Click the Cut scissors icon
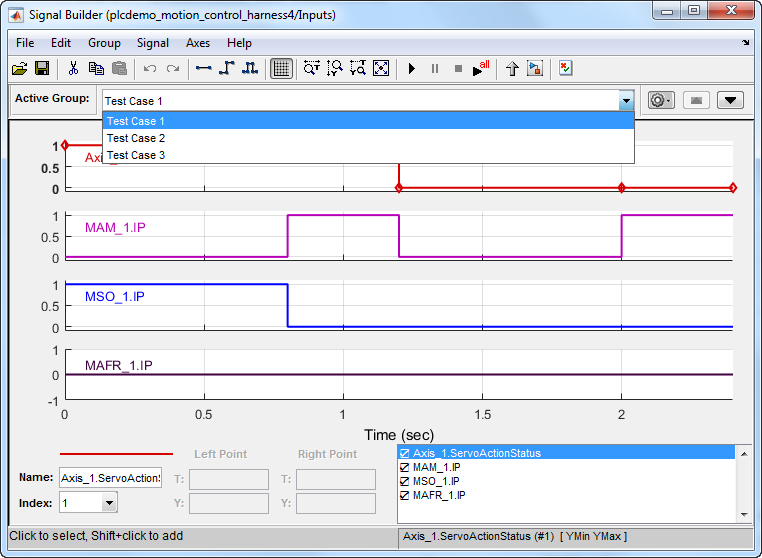Viewport: 762px width, 558px height. click(x=73, y=69)
